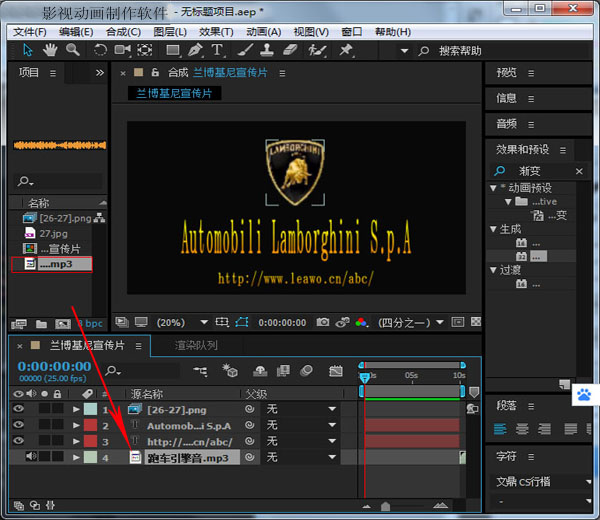Screen dimensions: 600x520
Task: Click the 0:00:00:00 timeline timecode
Action: (x=54, y=367)
